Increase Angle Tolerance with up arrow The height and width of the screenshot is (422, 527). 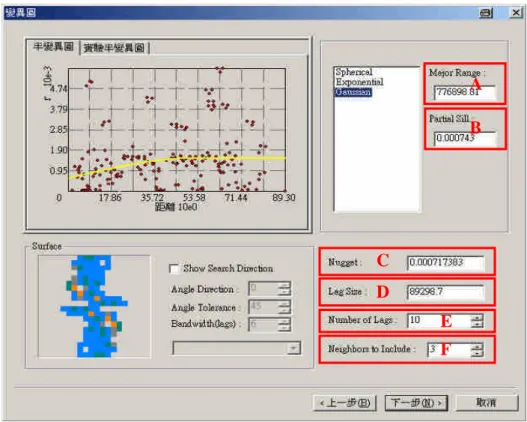tap(284, 303)
